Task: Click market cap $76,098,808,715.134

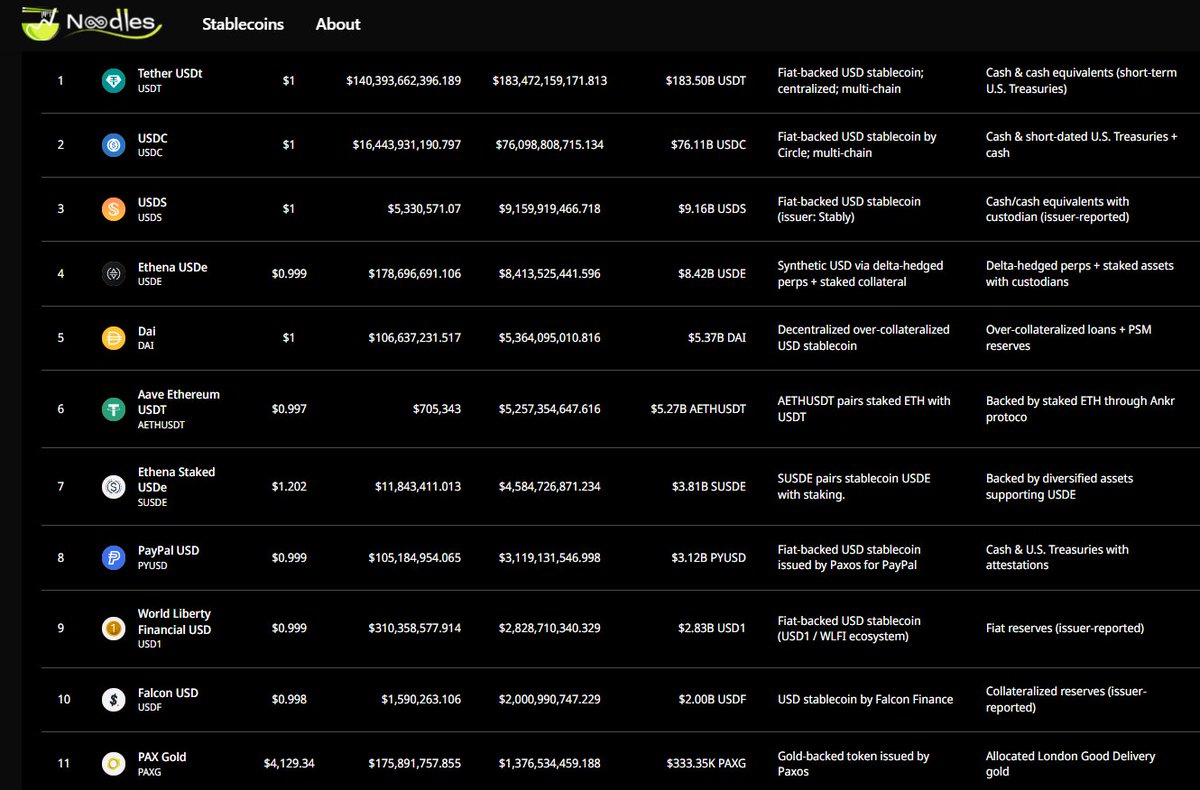Action: (550, 145)
